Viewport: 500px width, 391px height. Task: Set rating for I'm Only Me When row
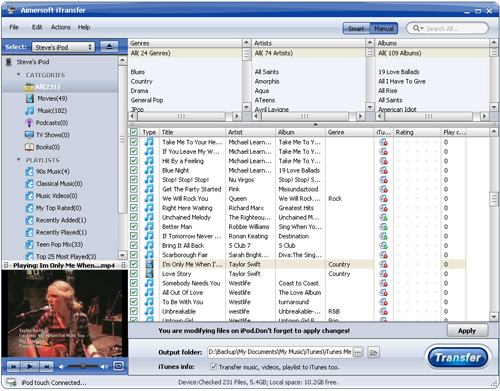point(417,264)
